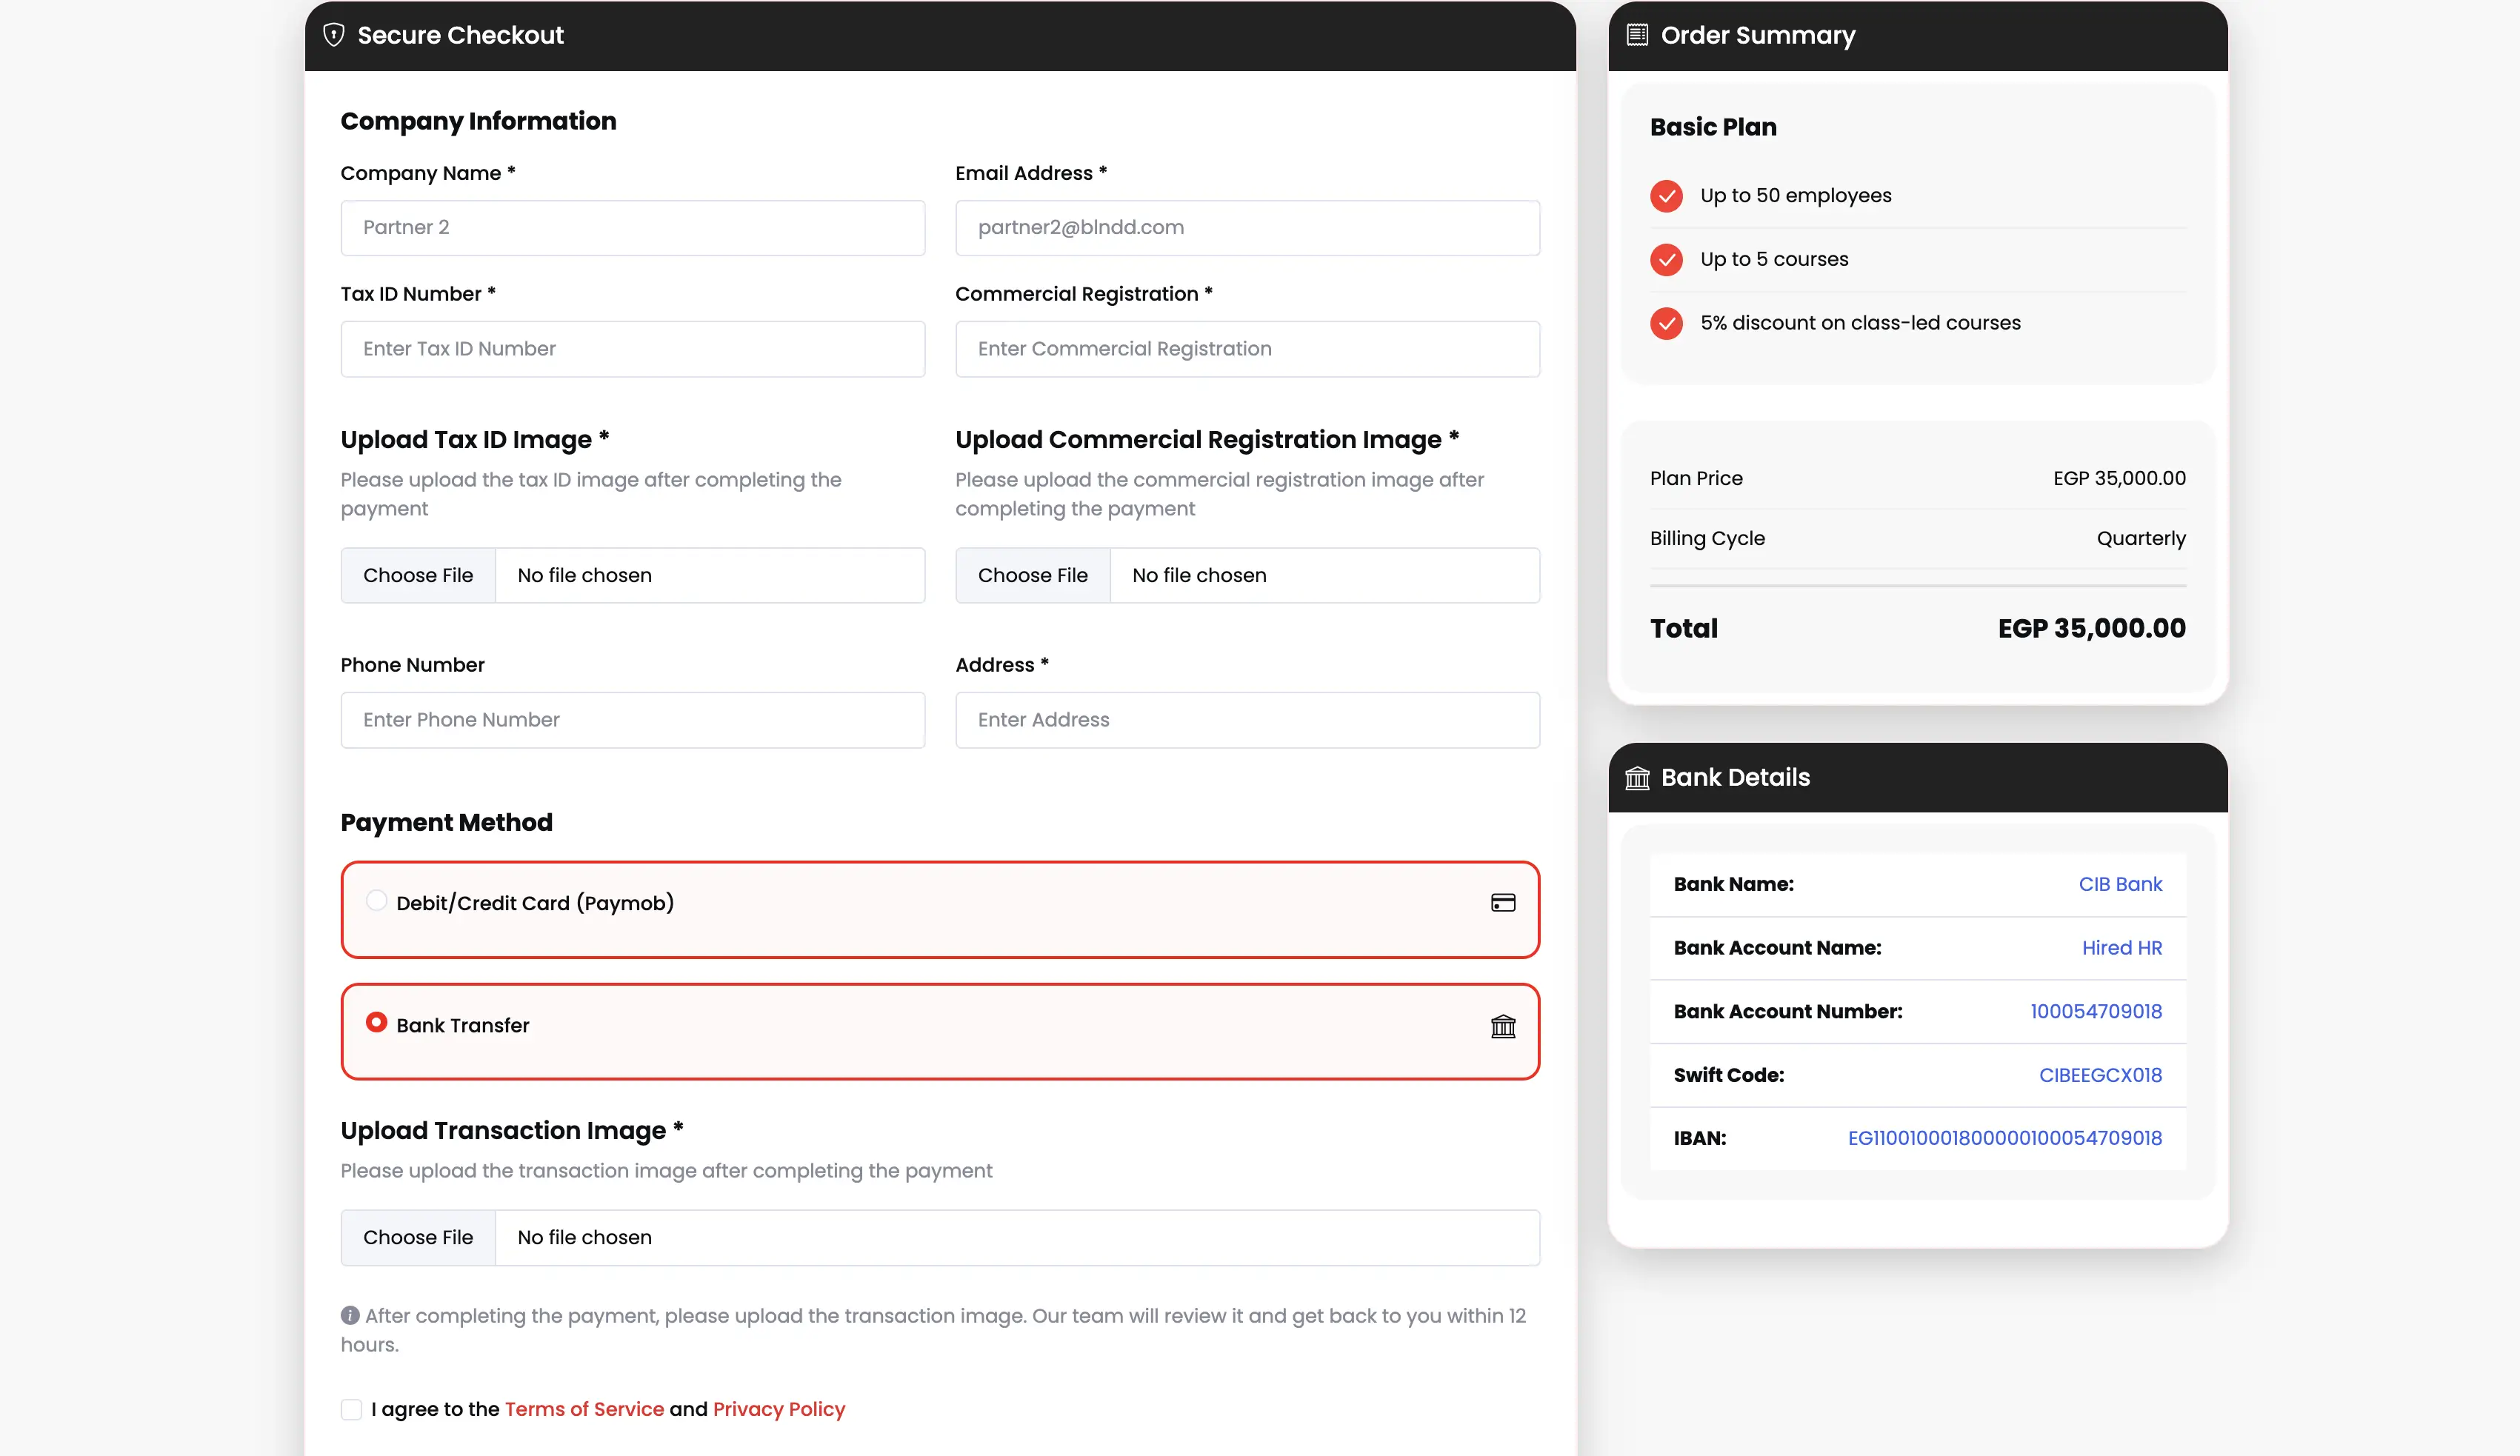Viewport: 2520px width, 1456px height.
Task: Click the Company Information heading
Action: pyautogui.click(x=478, y=121)
